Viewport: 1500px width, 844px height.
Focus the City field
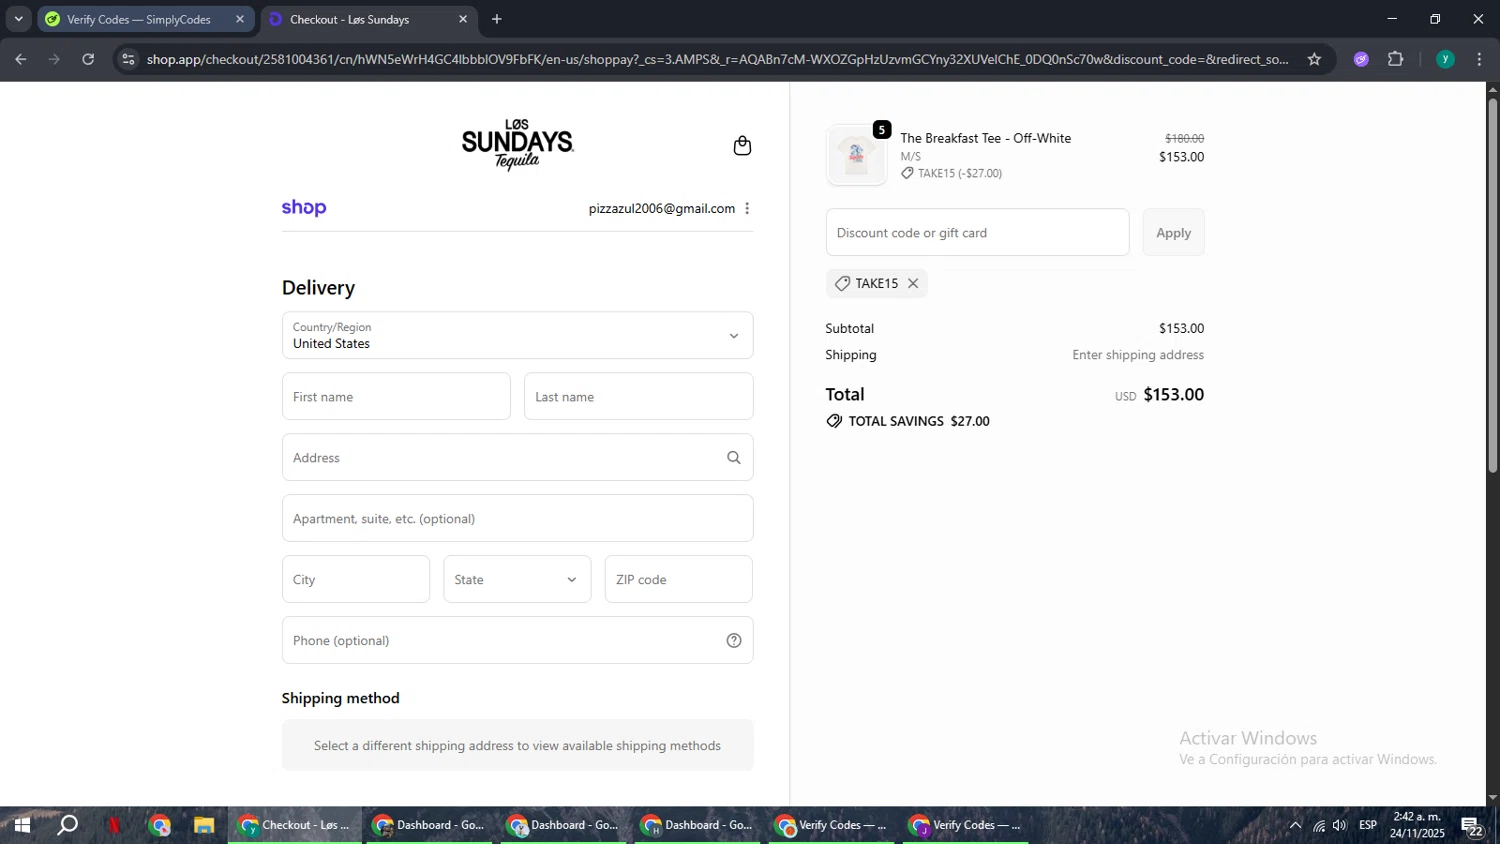click(x=356, y=579)
